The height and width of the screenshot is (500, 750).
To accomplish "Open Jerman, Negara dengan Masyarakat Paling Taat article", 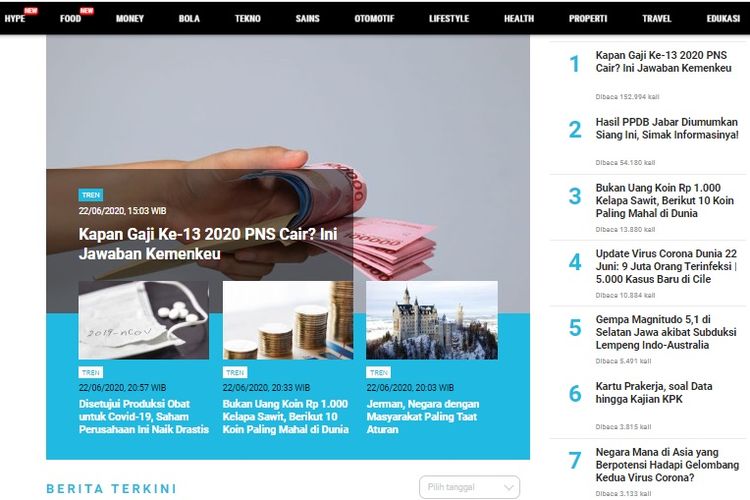I will 423,416.
